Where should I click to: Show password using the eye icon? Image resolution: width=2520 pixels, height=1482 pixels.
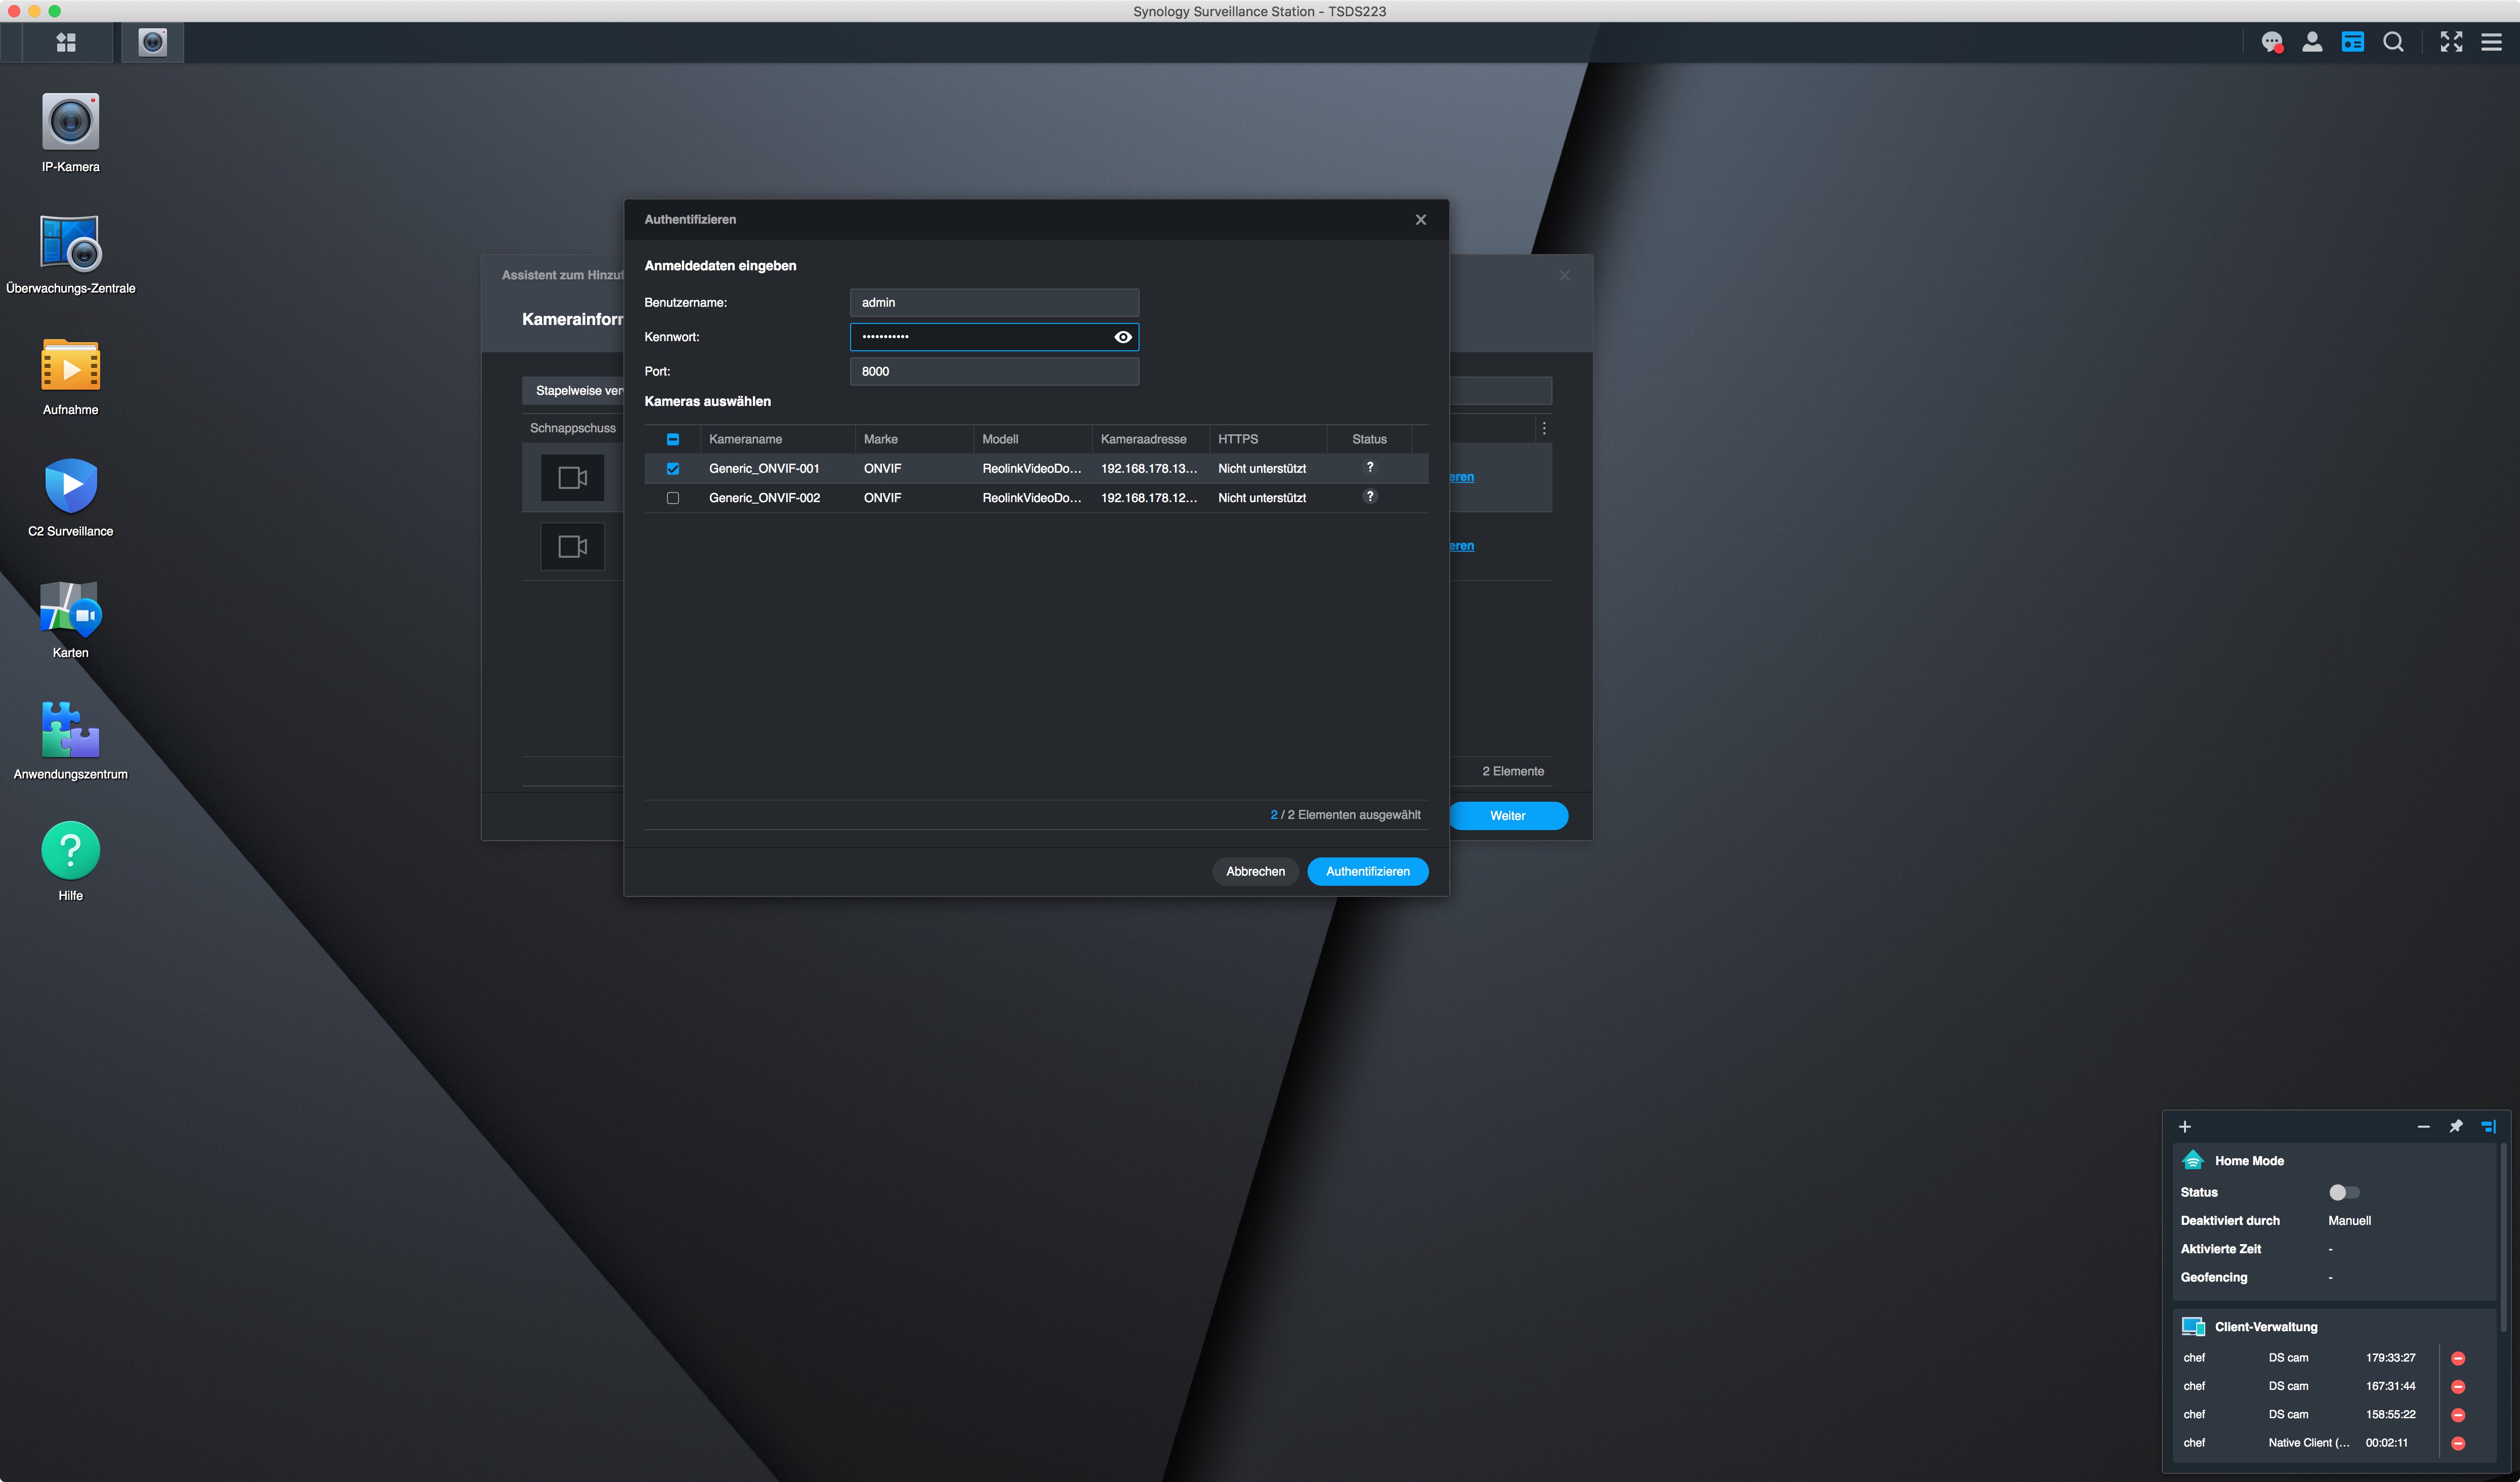pyautogui.click(x=1122, y=337)
